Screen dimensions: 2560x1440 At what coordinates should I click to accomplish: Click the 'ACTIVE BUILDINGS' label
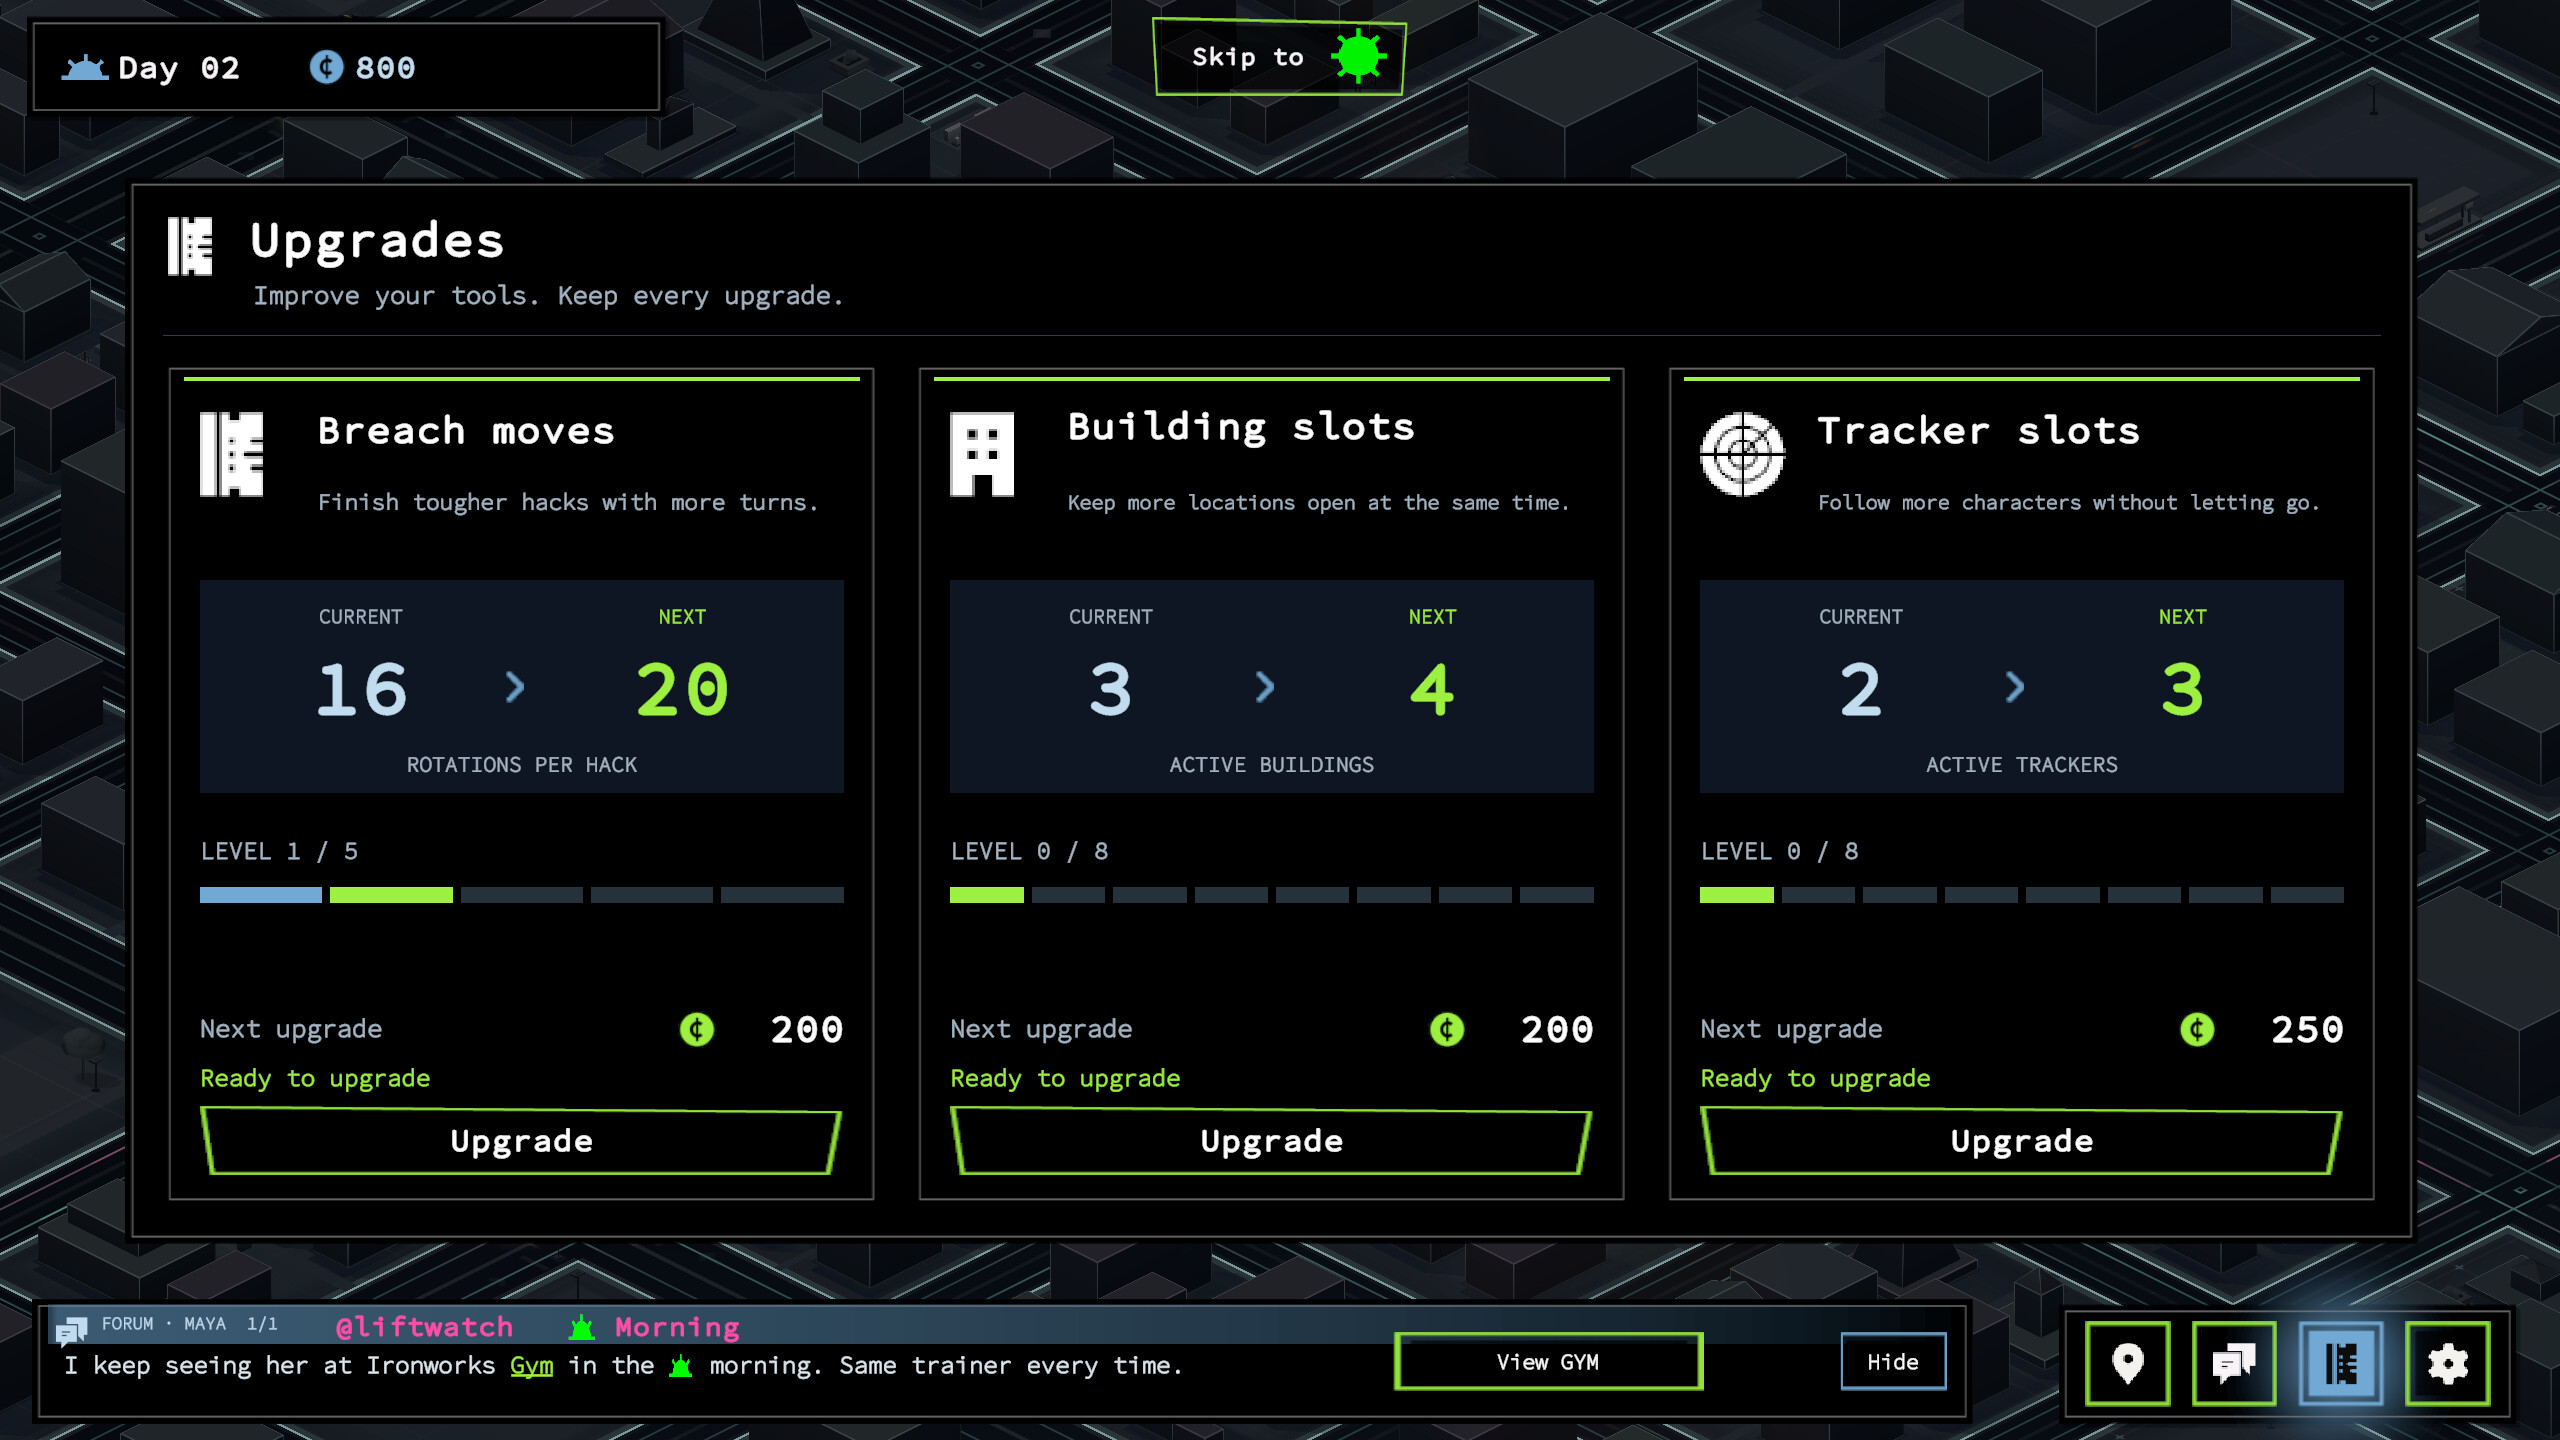pos(1271,765)
